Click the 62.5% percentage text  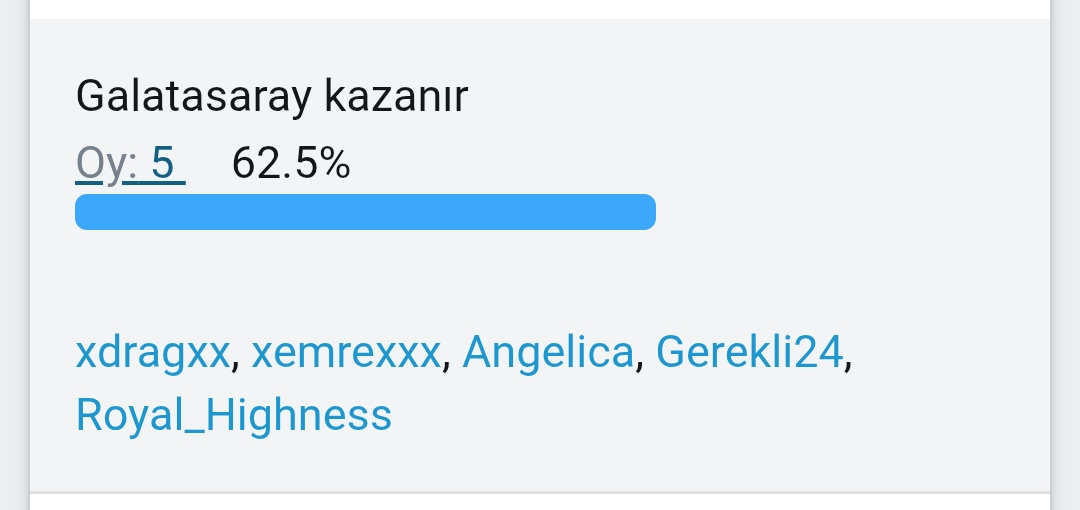291,163
